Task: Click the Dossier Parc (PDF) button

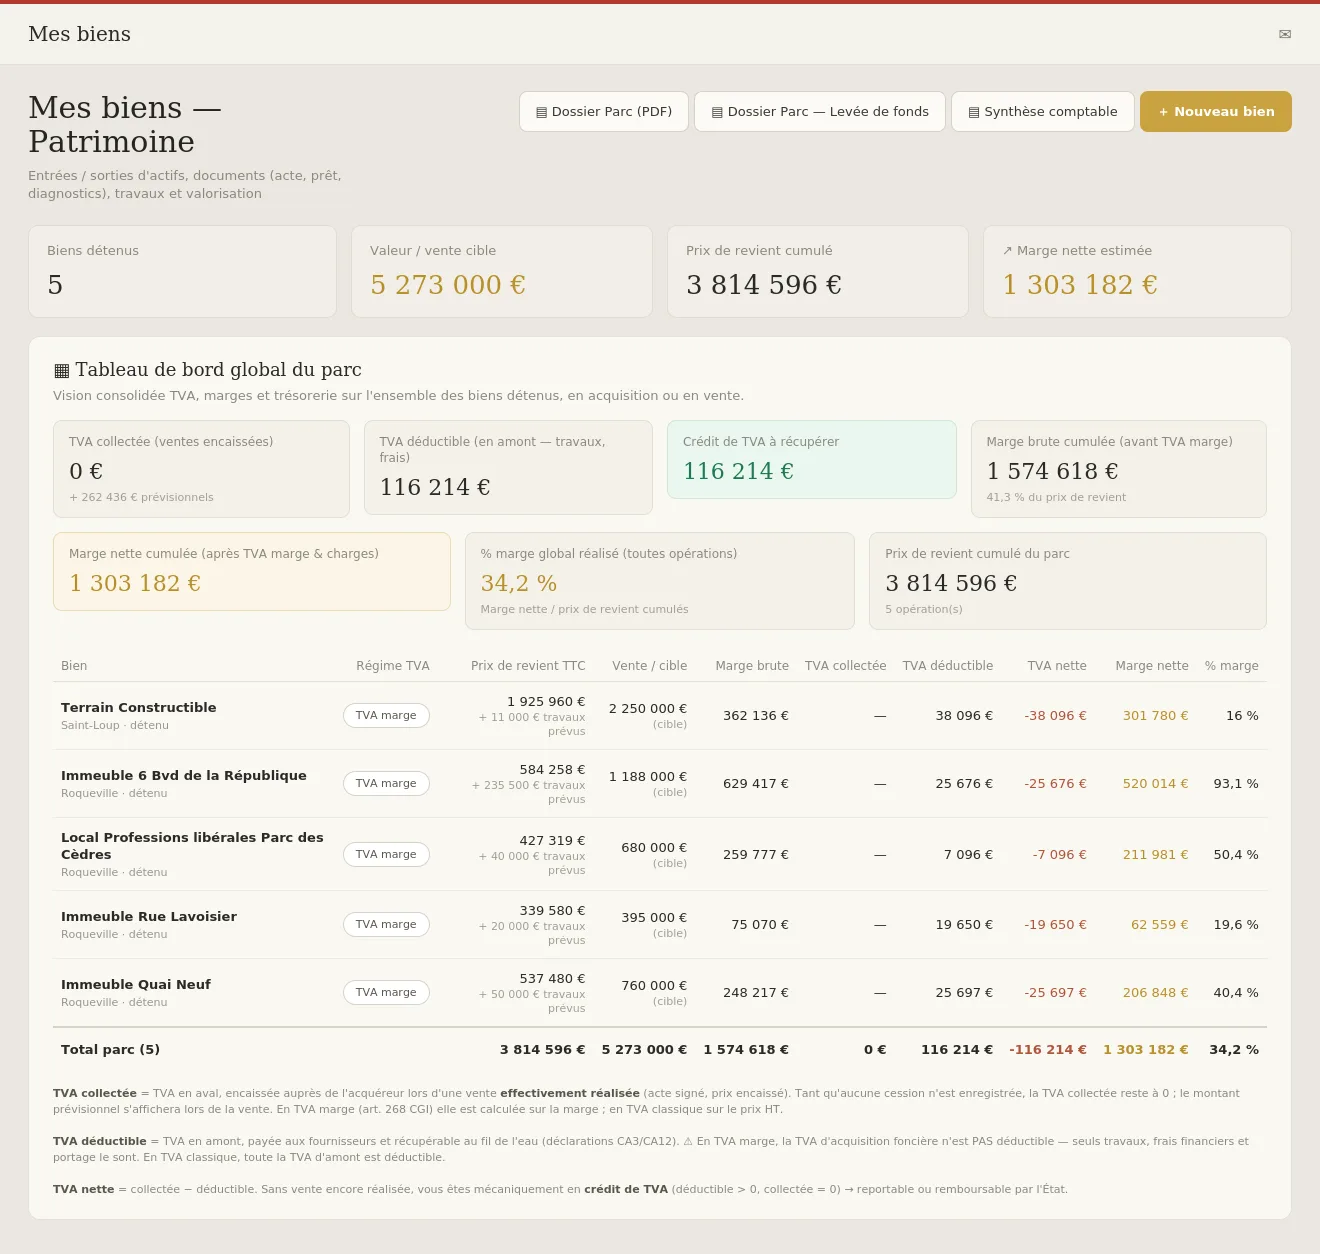Action: pos(604,112)
